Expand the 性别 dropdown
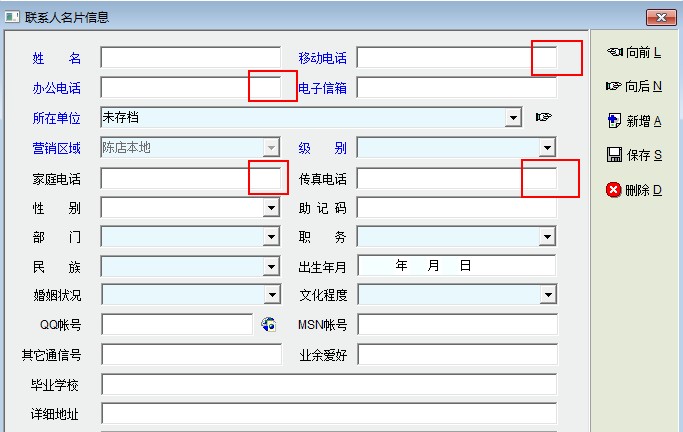Image resolution: width=683 pixels, height=432 pixels. tap(271, 208)
